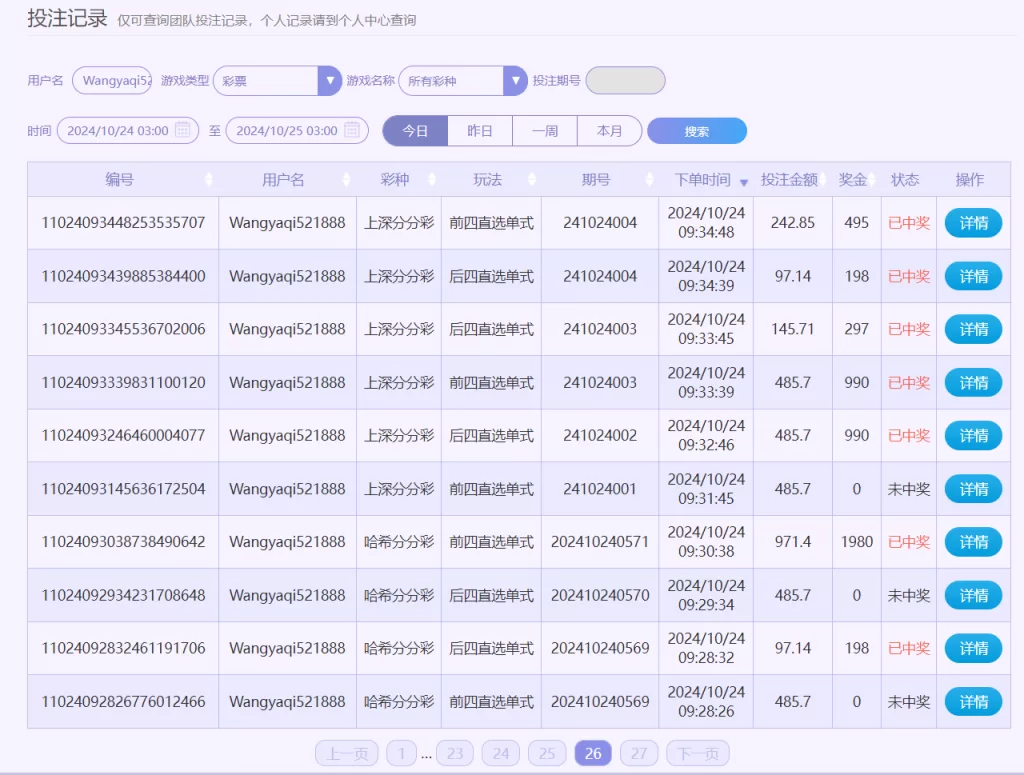Click prize 297 in period 241024003 row
The image size is (1024, 775).
pos(856,329)
